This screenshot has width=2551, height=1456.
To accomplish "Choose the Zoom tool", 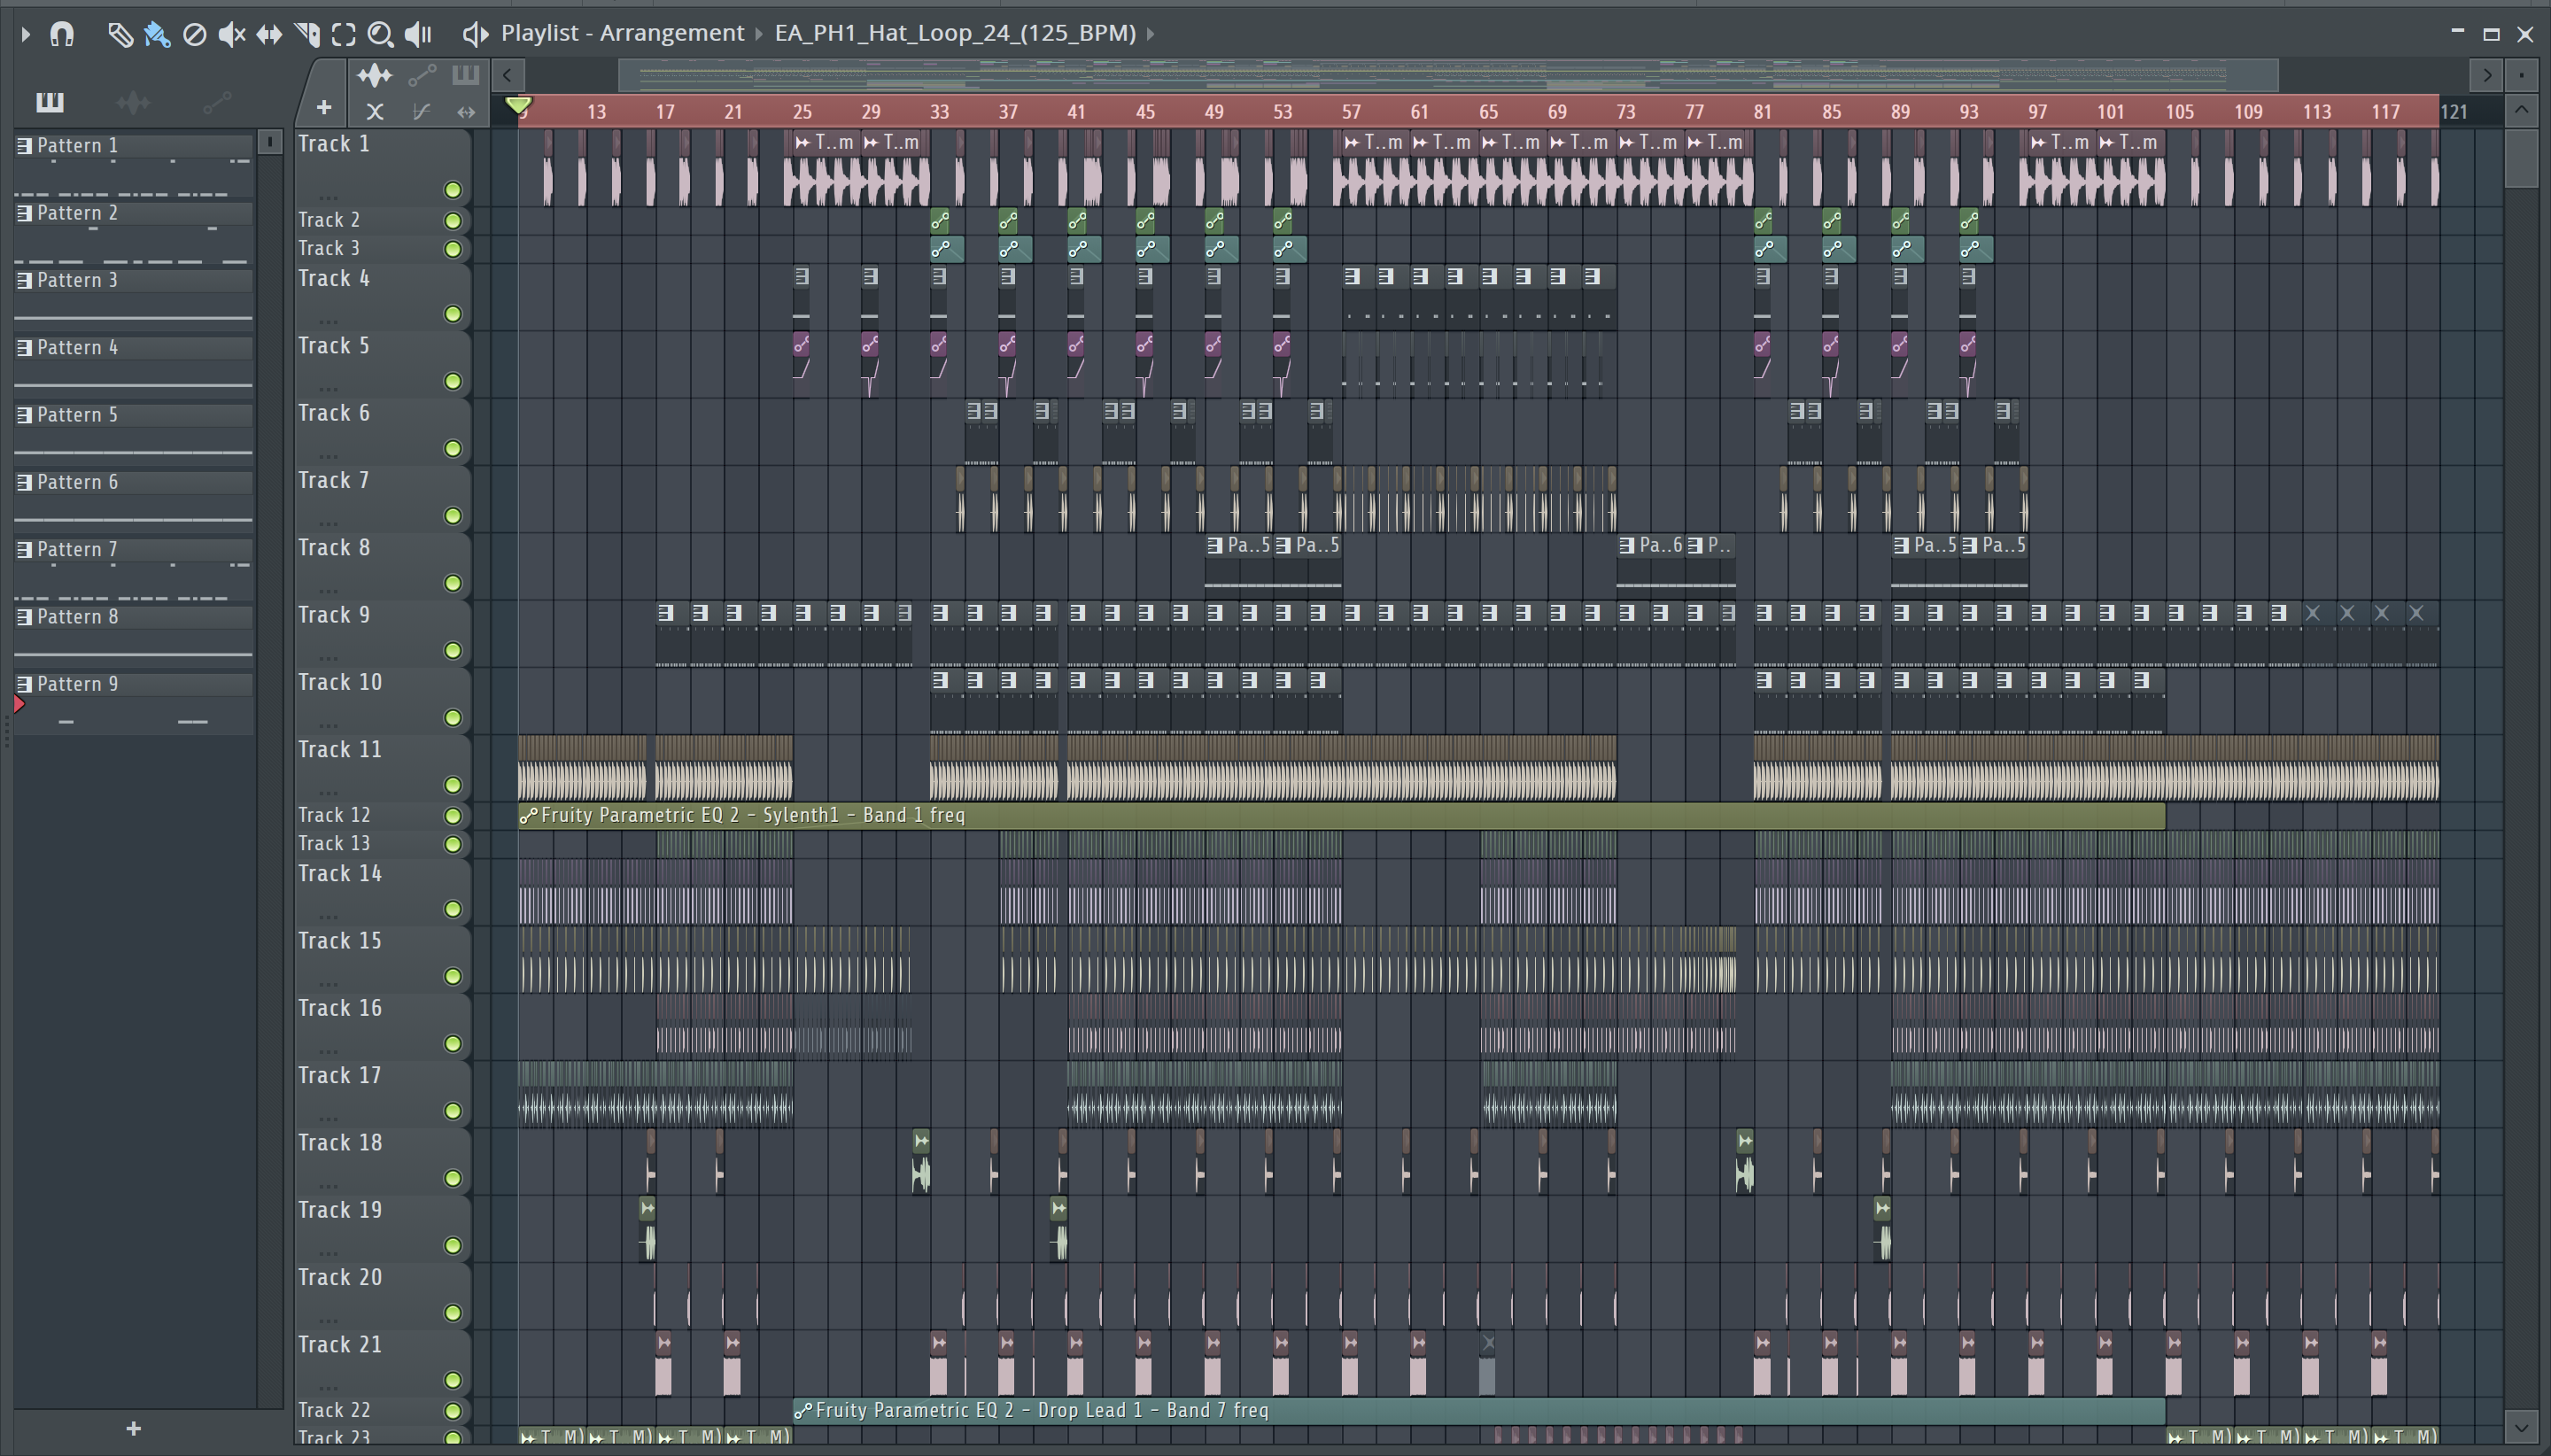I will (380, 34).
